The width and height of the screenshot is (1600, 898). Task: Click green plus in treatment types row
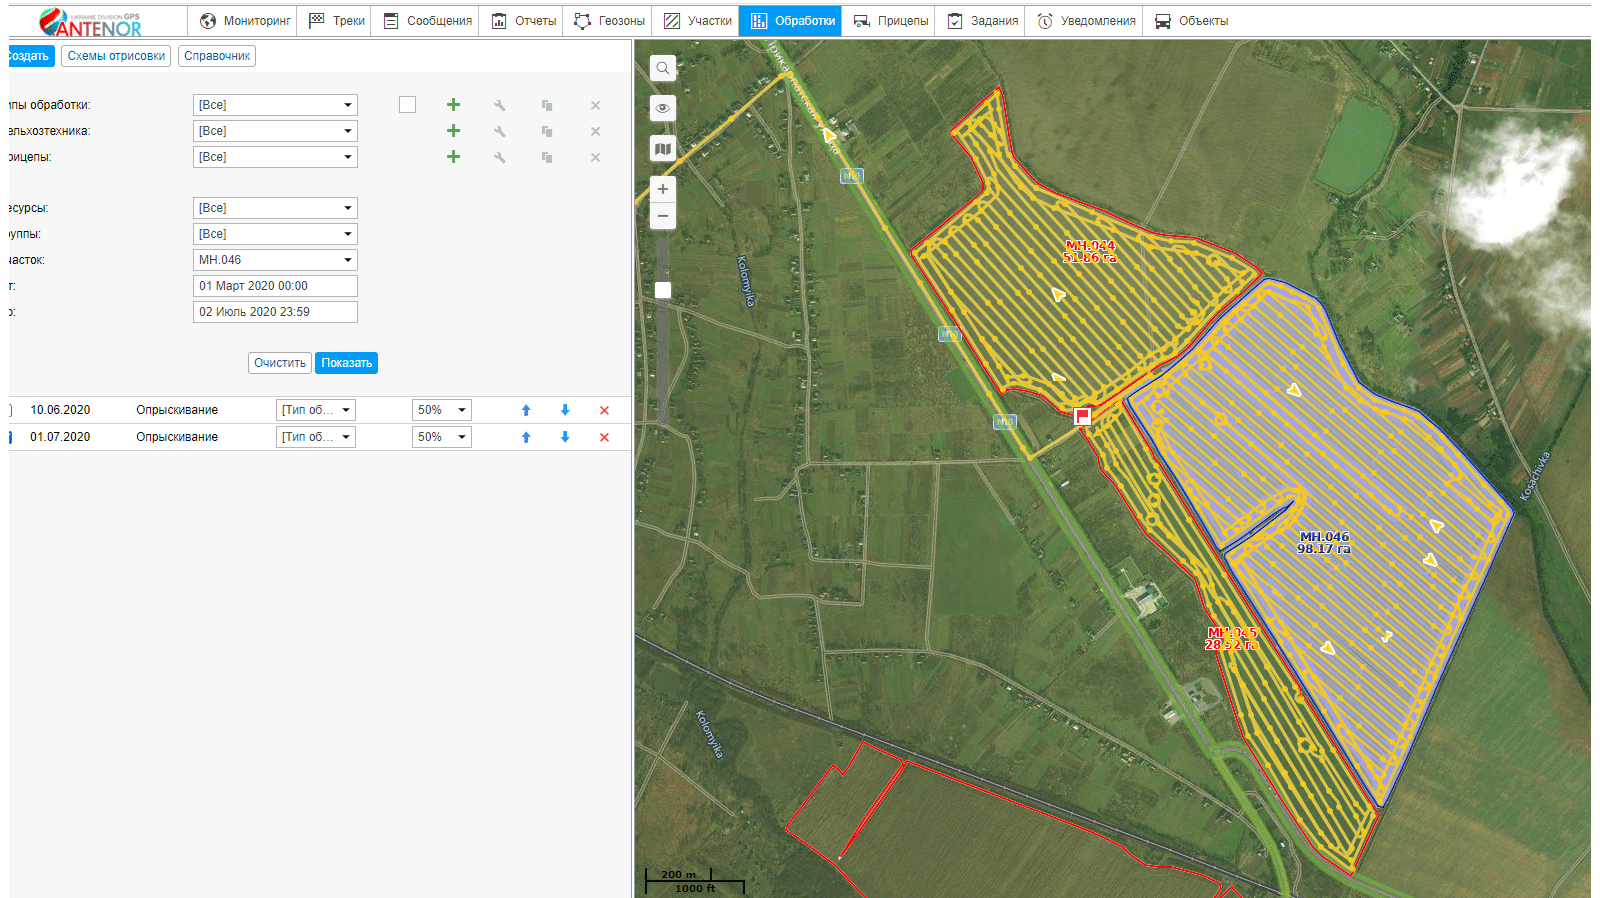click(453, 105)
